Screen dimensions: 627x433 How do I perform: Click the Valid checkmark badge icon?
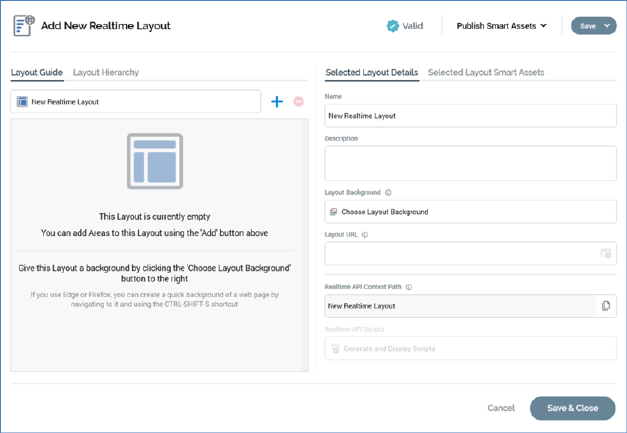point(393,26)
